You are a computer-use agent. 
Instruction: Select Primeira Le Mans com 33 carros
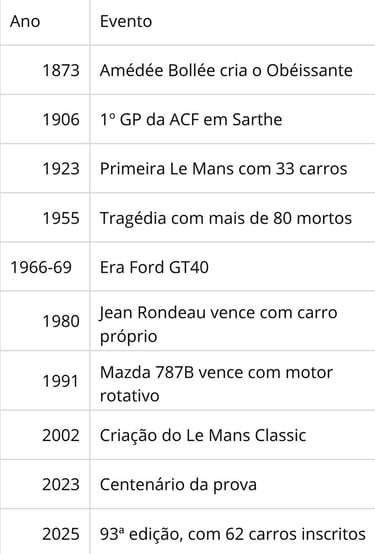click(x=223, y=168)
